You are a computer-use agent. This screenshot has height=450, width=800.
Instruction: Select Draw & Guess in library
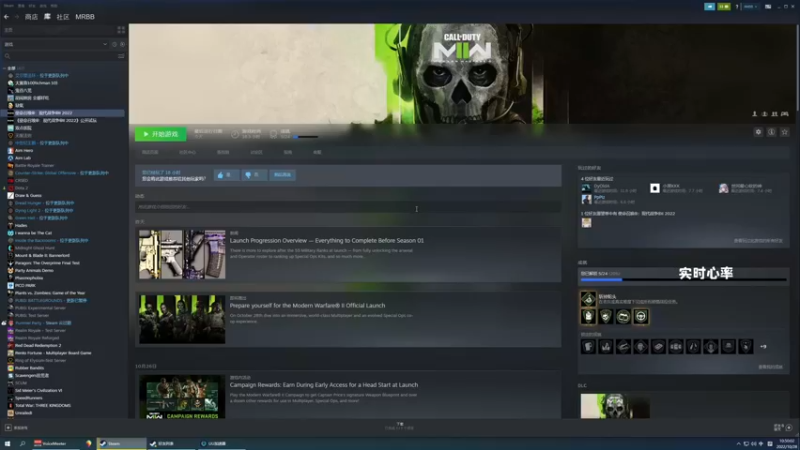click(28, 195)
